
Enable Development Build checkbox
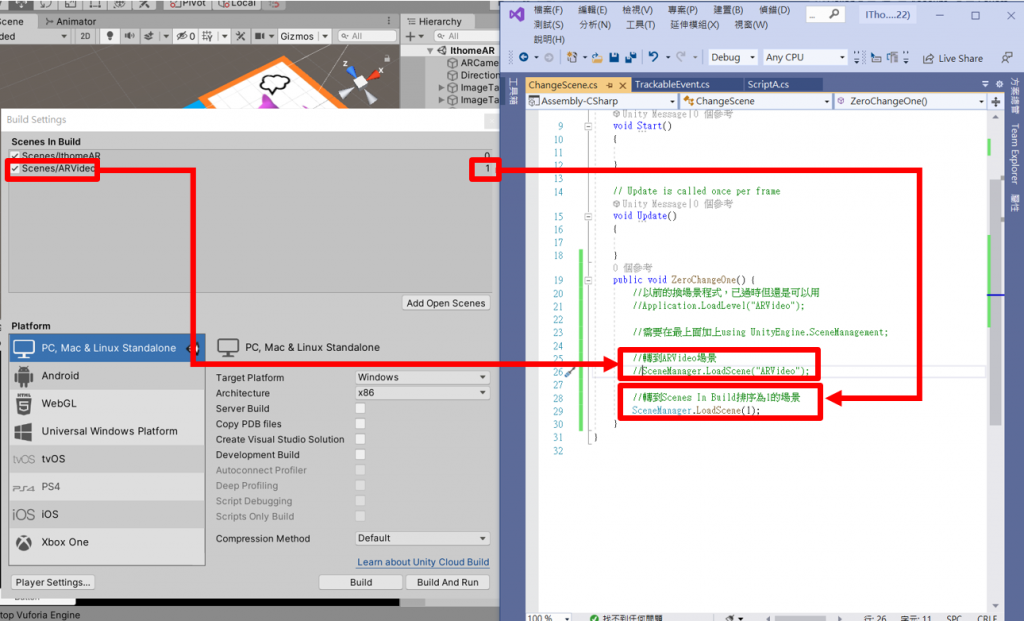click(x=360, y=454)
